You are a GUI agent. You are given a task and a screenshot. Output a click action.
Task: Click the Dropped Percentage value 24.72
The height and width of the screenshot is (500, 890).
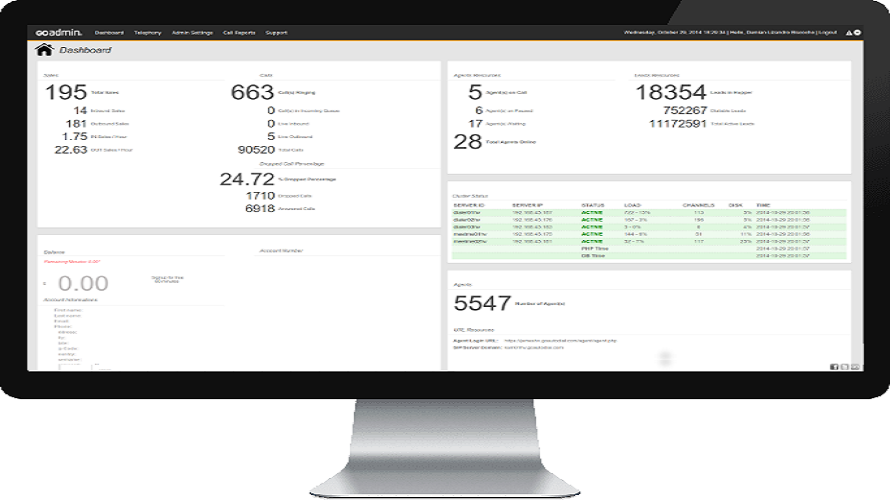(x=247, y=179)
